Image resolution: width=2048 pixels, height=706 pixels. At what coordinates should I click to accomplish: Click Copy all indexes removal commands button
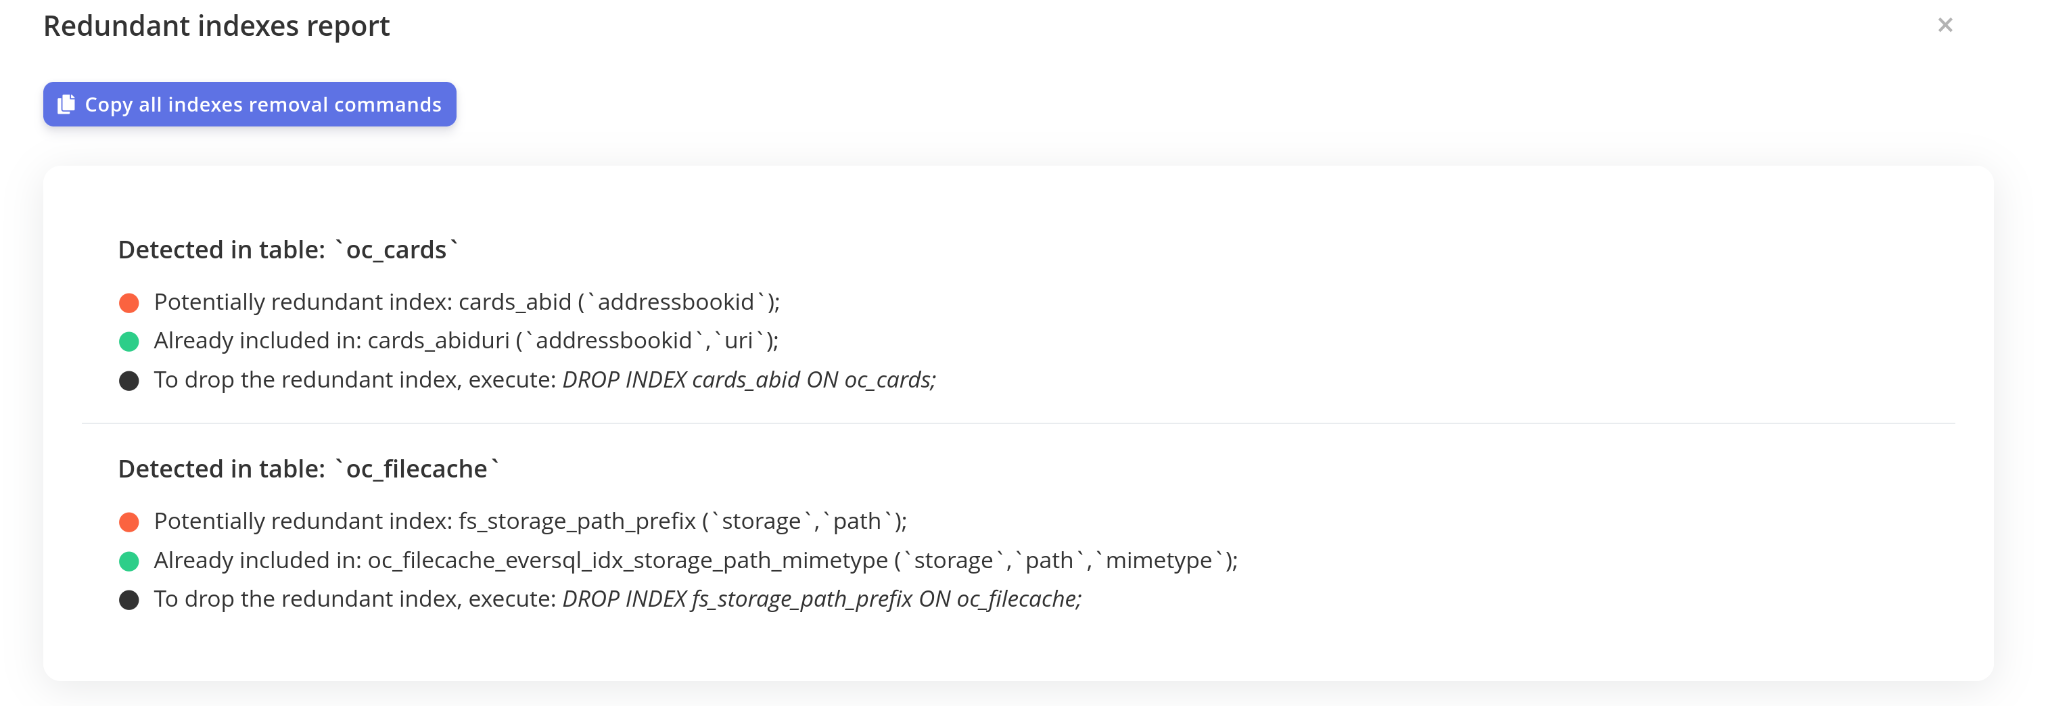pos(250,104)
